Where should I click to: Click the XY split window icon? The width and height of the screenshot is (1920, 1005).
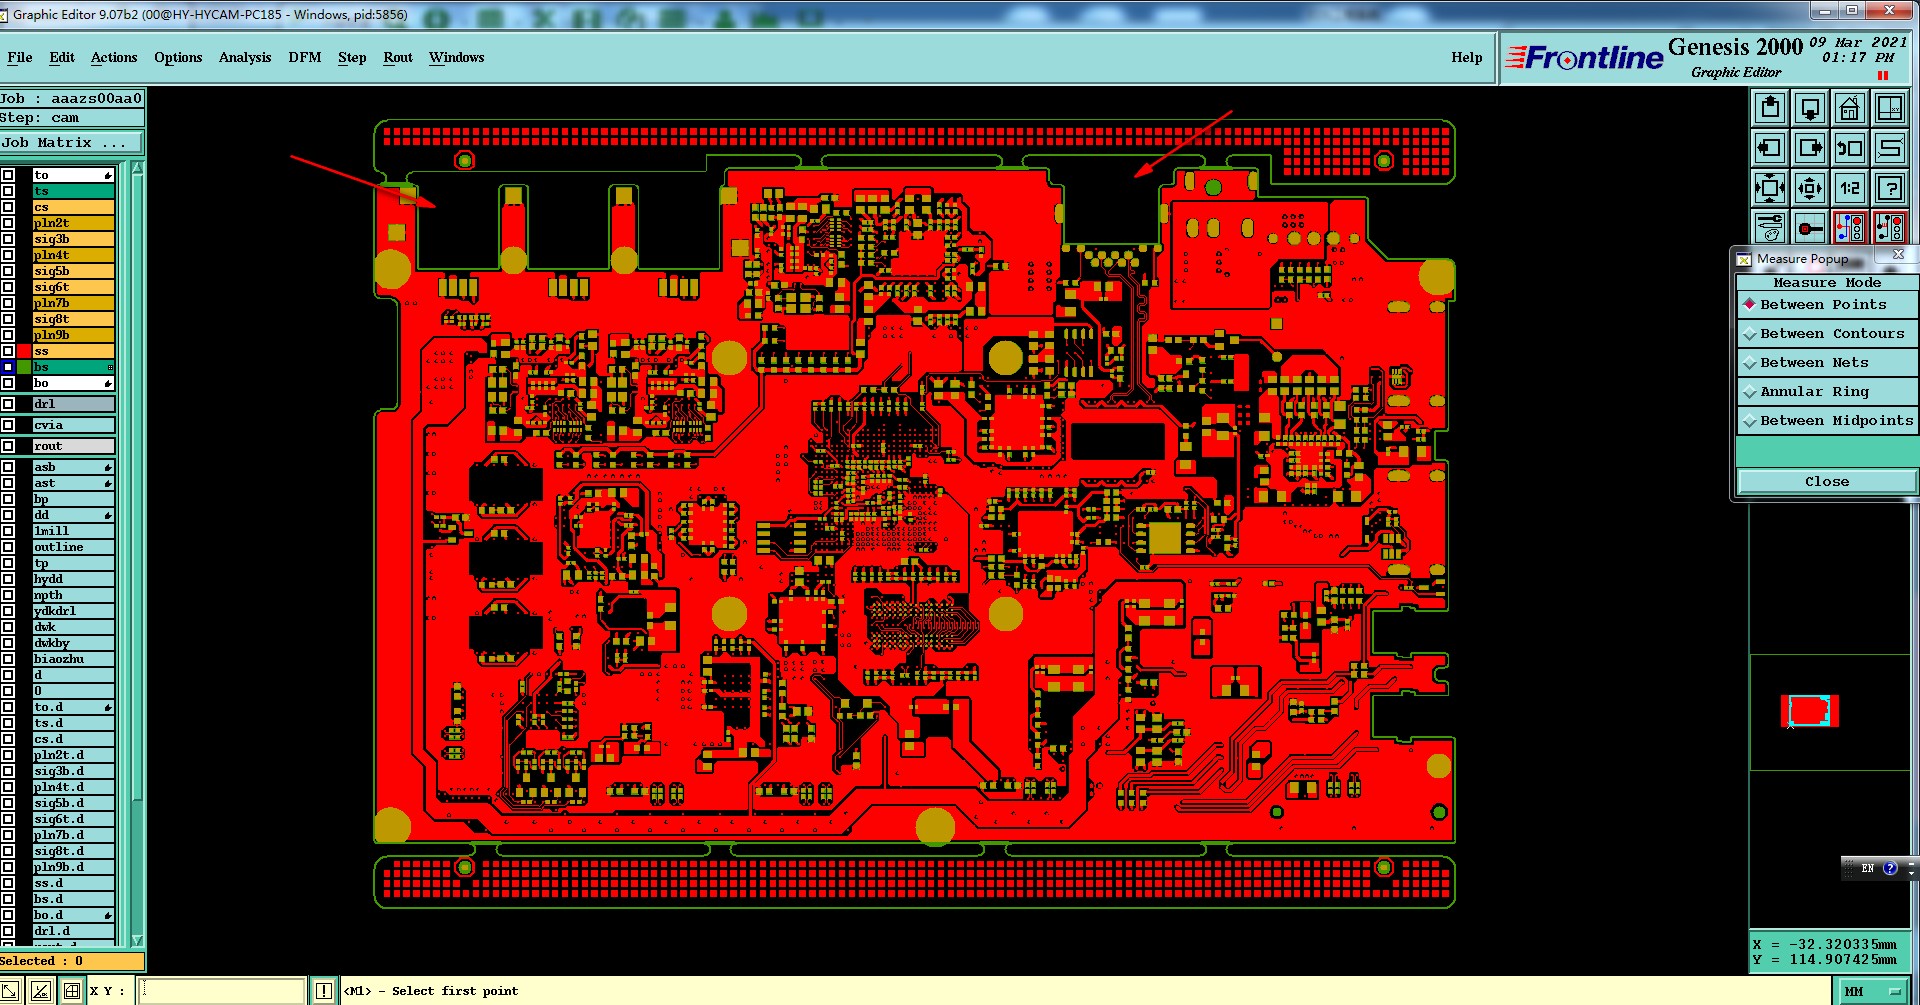click(x=1890, y=108)
